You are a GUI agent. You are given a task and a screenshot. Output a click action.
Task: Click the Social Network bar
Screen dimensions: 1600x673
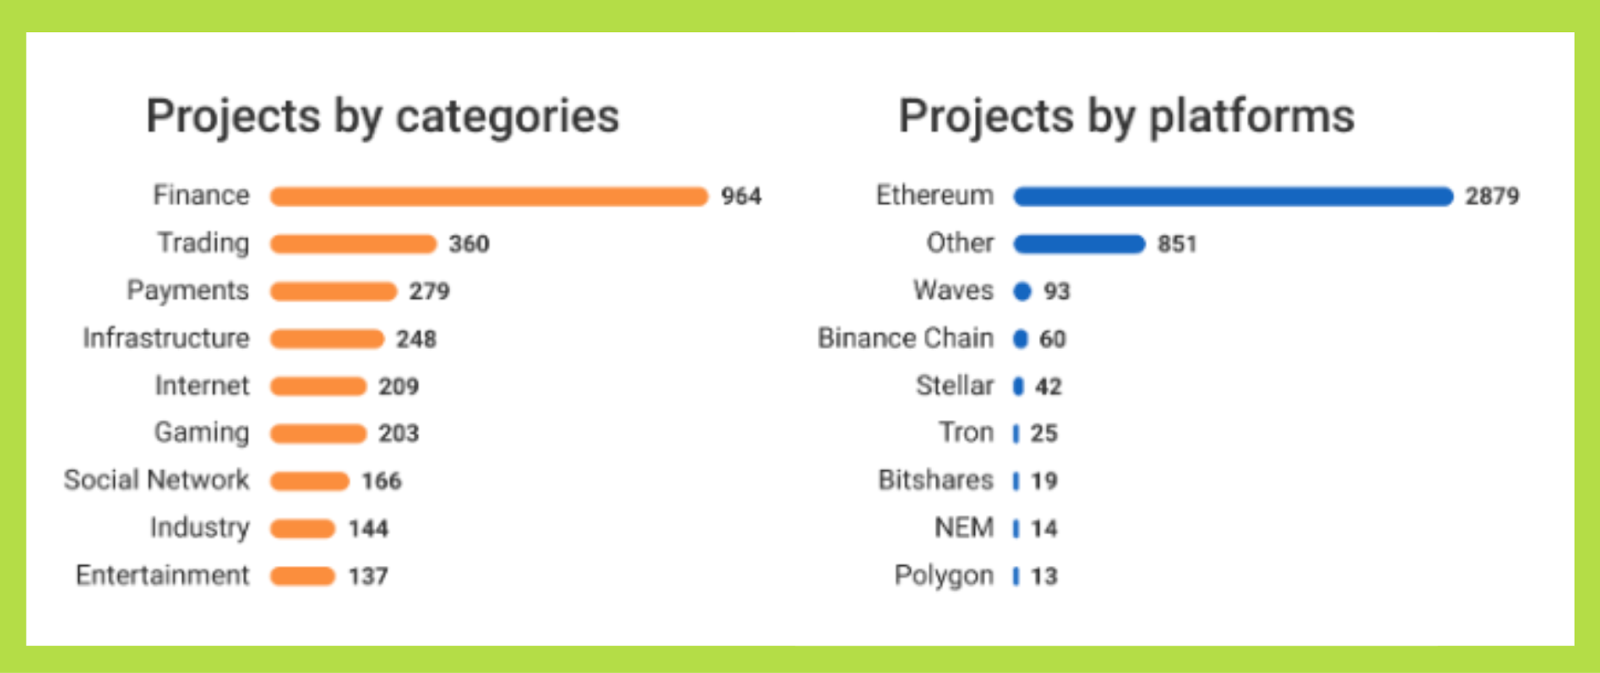(309, 481)
